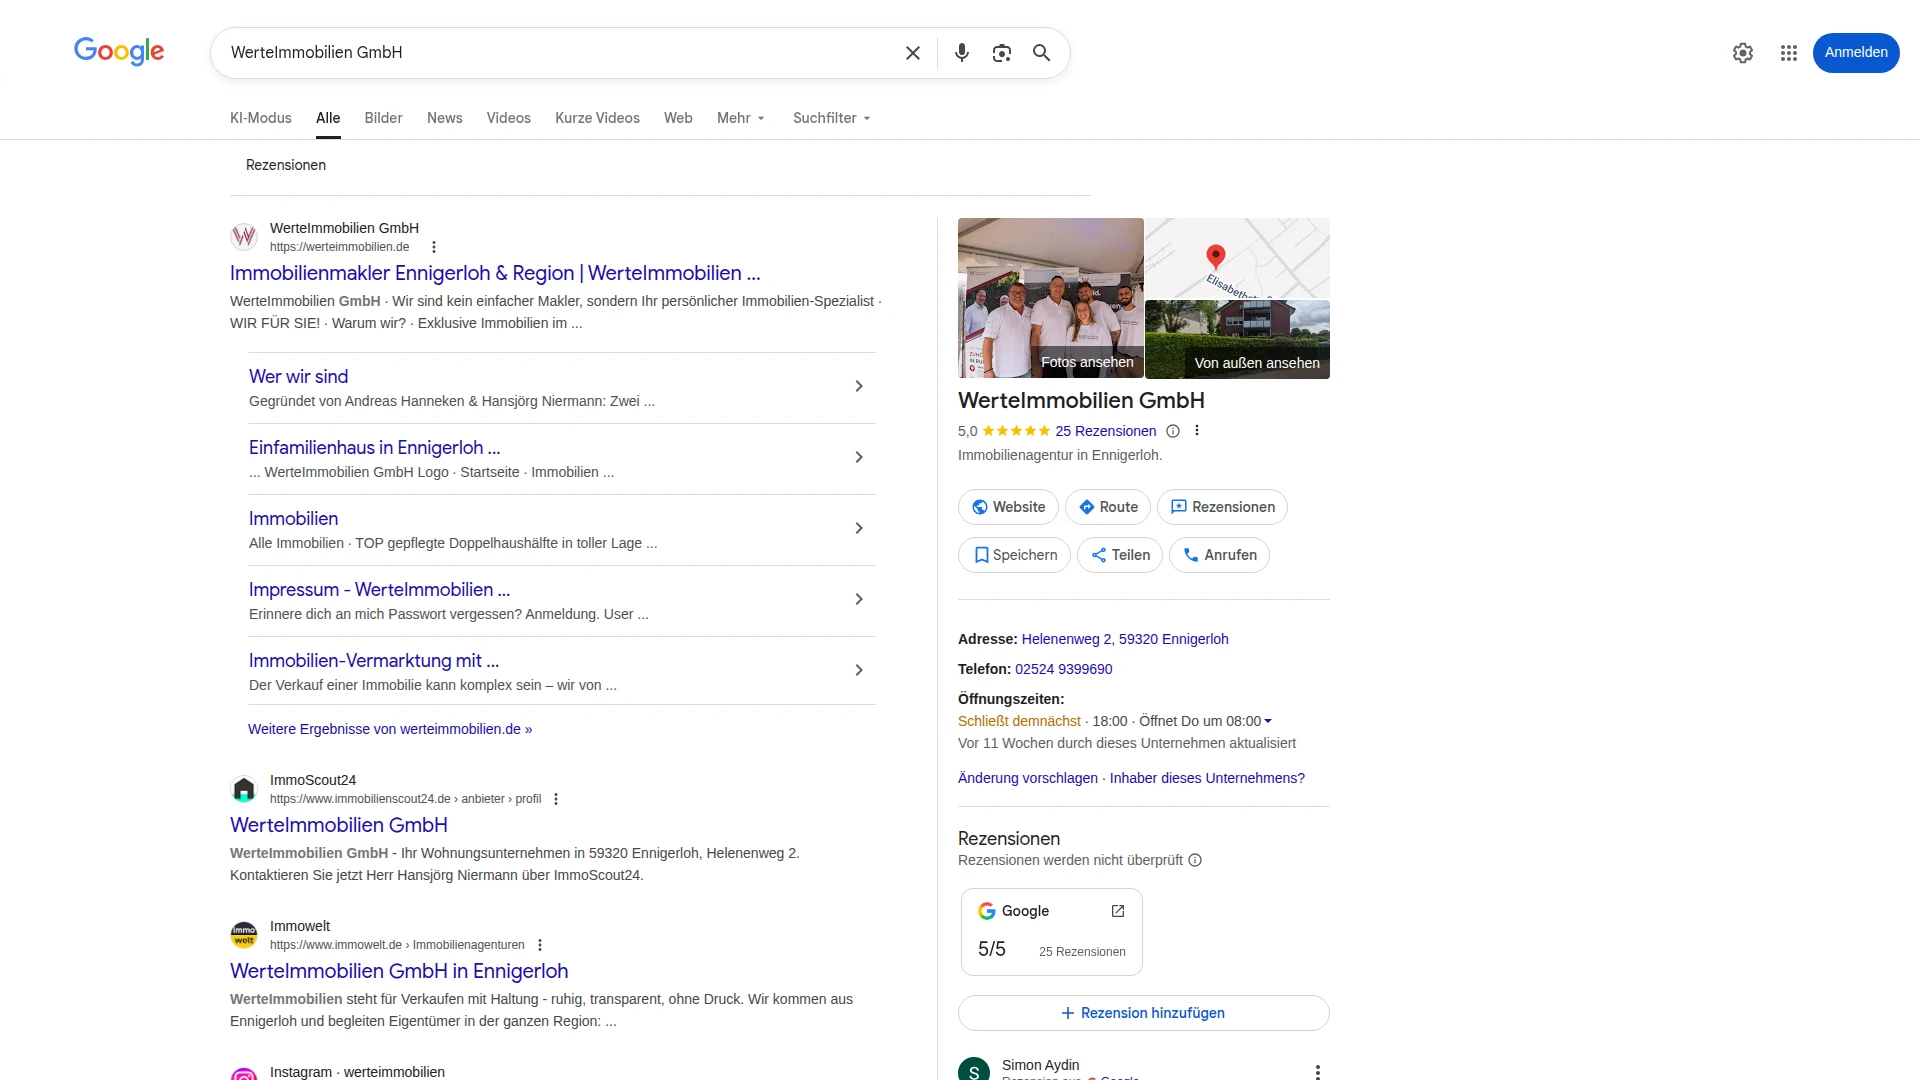Switch to the Web tab
This screenshot has width=1920, height=1080.
click(x=678, y=118)
